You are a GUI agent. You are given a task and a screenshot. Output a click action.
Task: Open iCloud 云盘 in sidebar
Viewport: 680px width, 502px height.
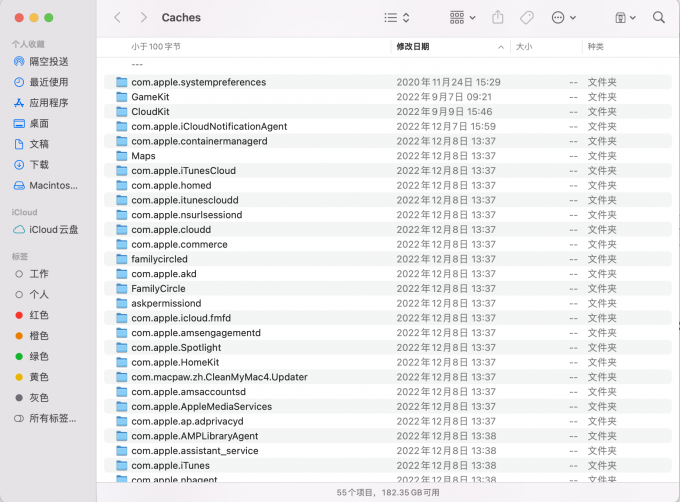(46, 230)
